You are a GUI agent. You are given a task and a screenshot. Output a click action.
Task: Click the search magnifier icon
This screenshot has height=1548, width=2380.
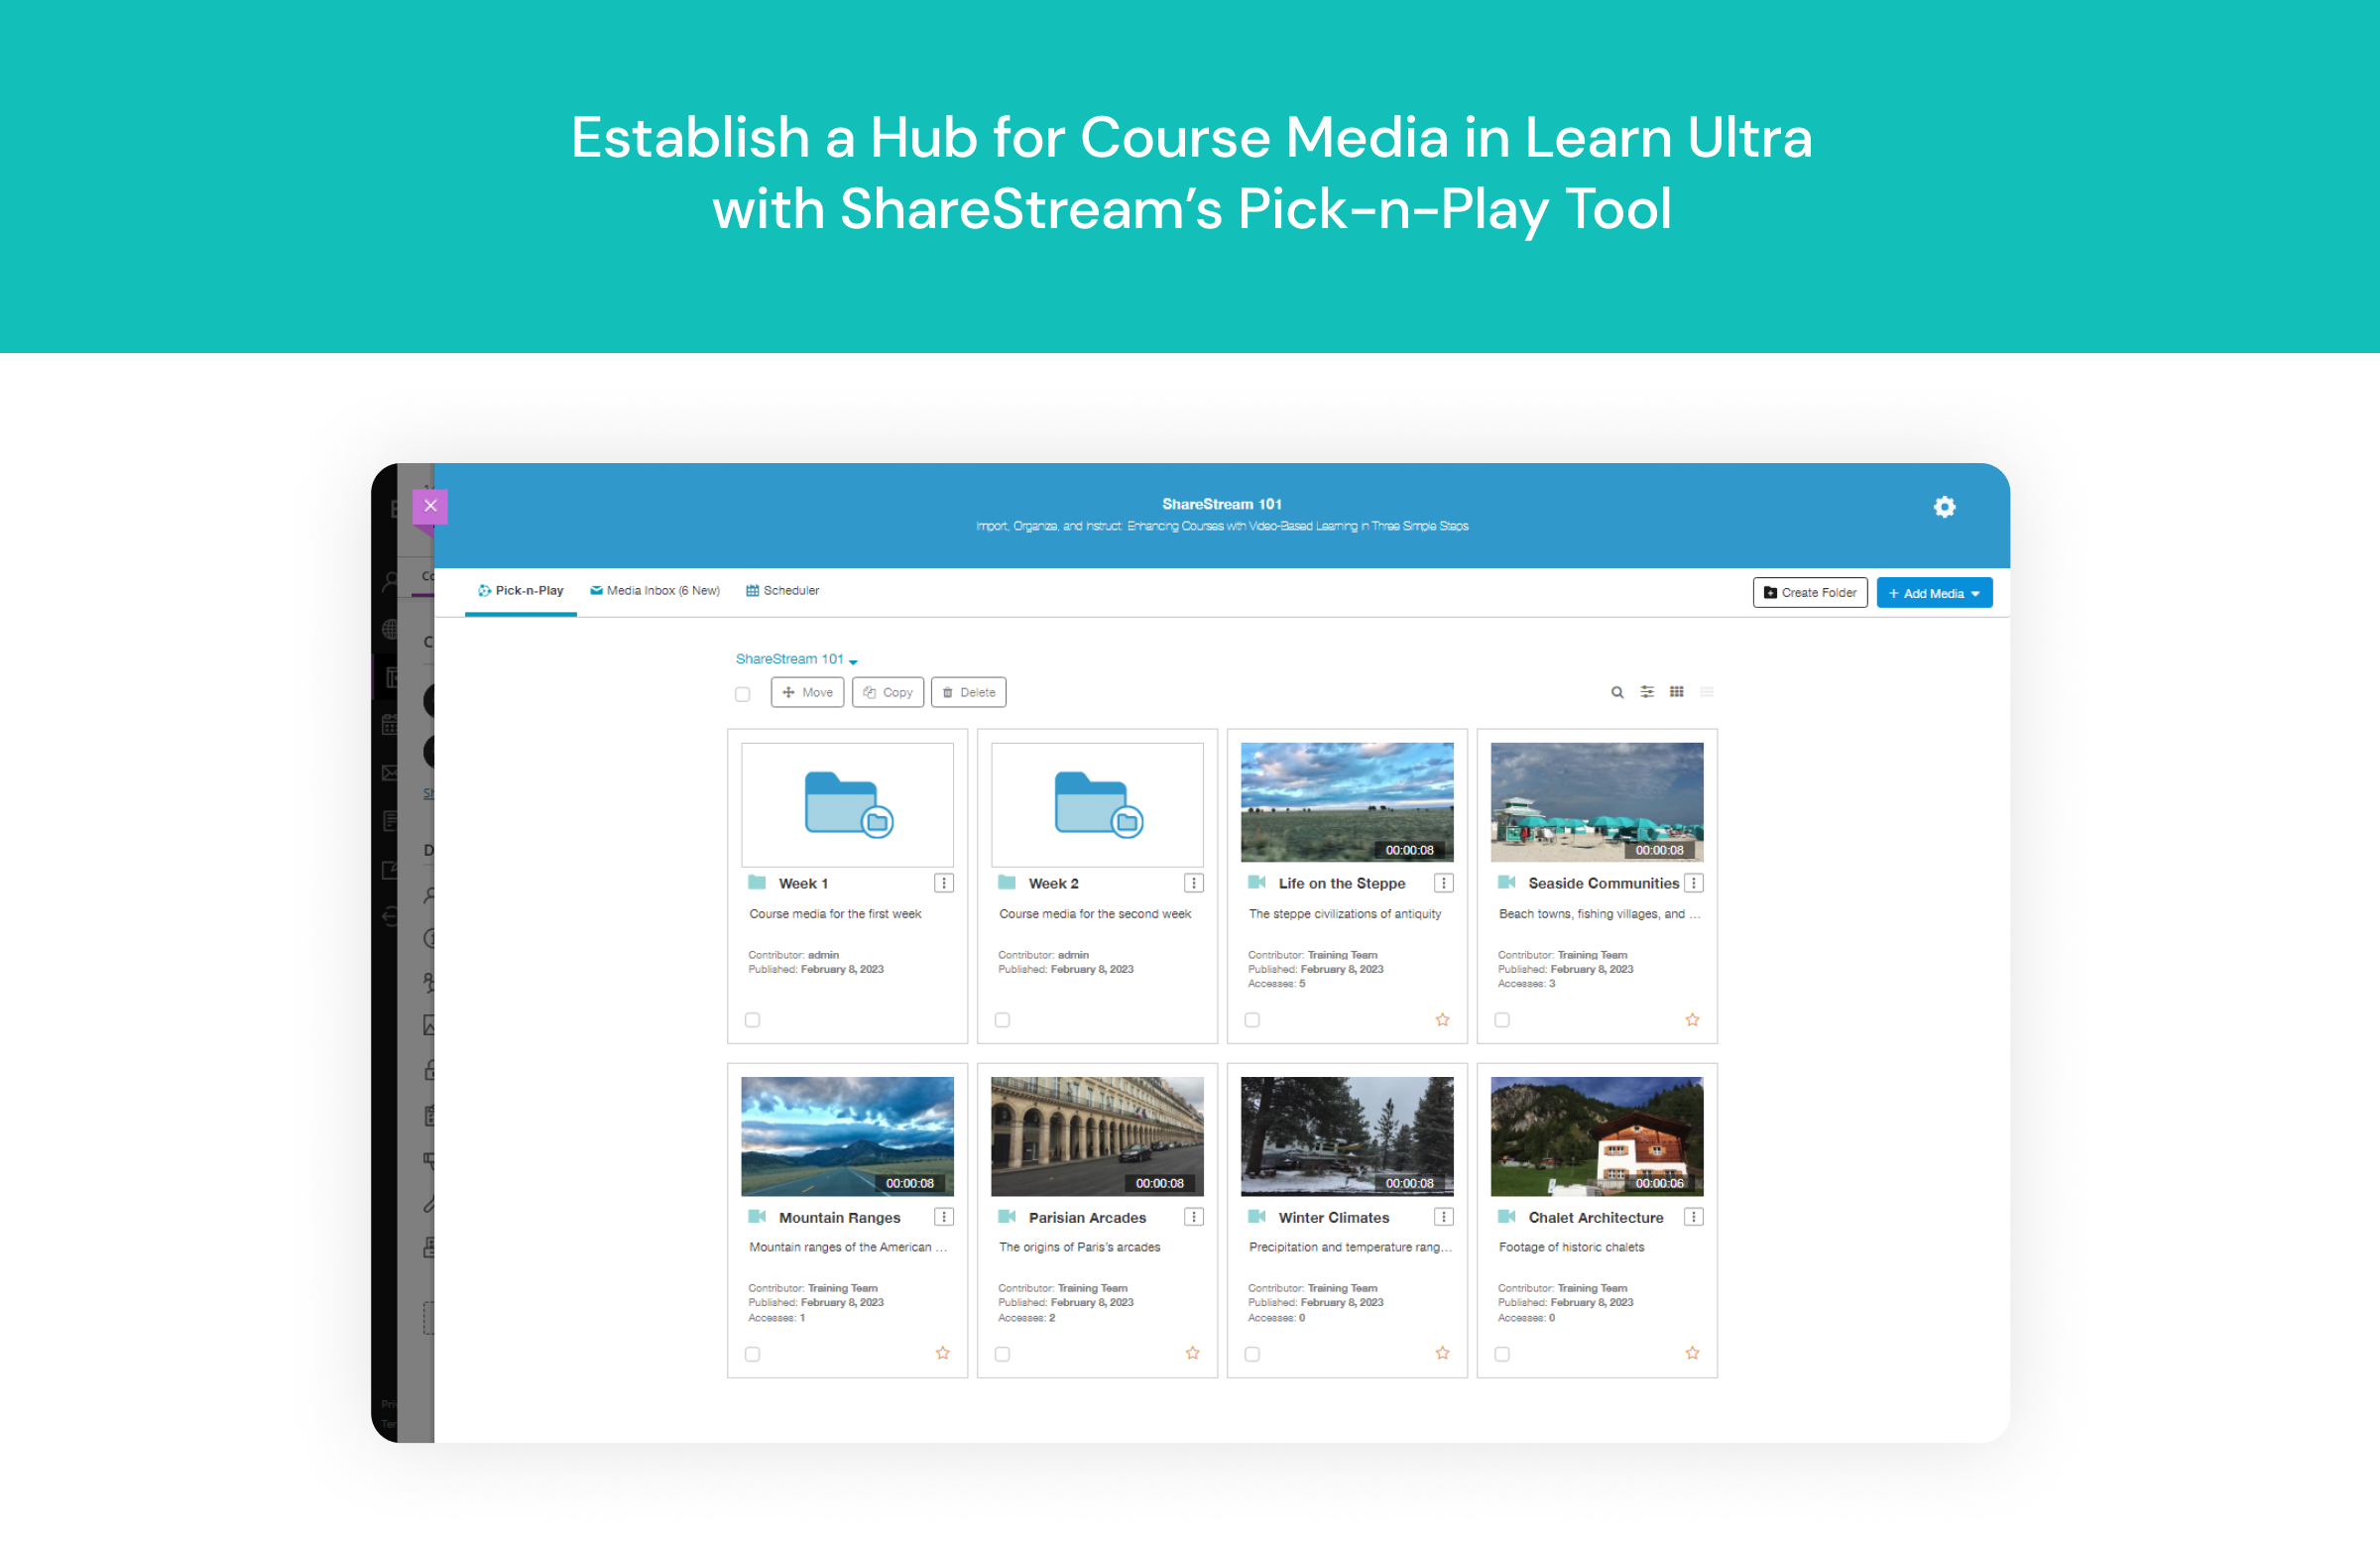coord(1616,692)
